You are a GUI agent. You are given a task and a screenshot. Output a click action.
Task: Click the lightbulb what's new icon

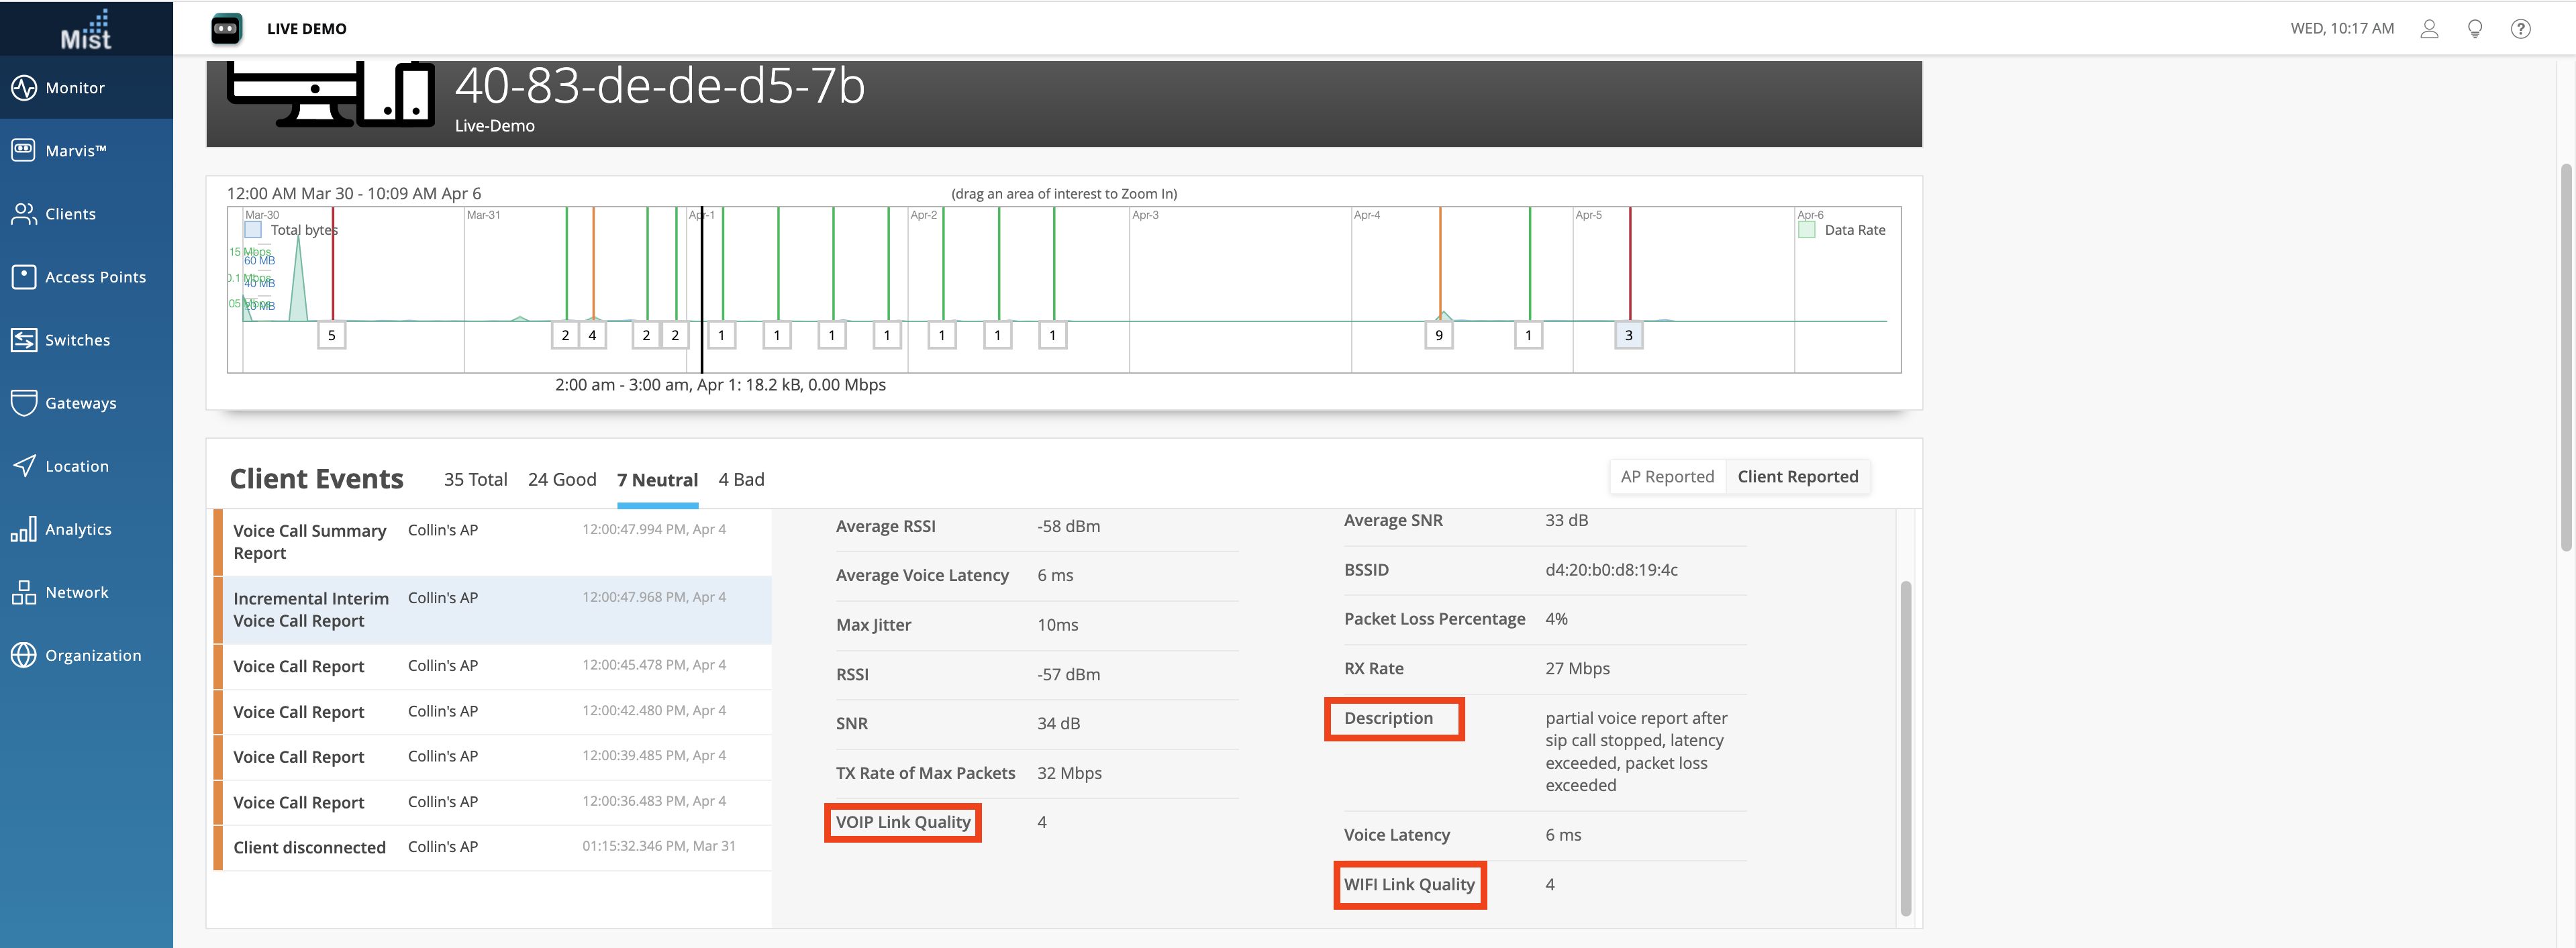(2474, 29)
